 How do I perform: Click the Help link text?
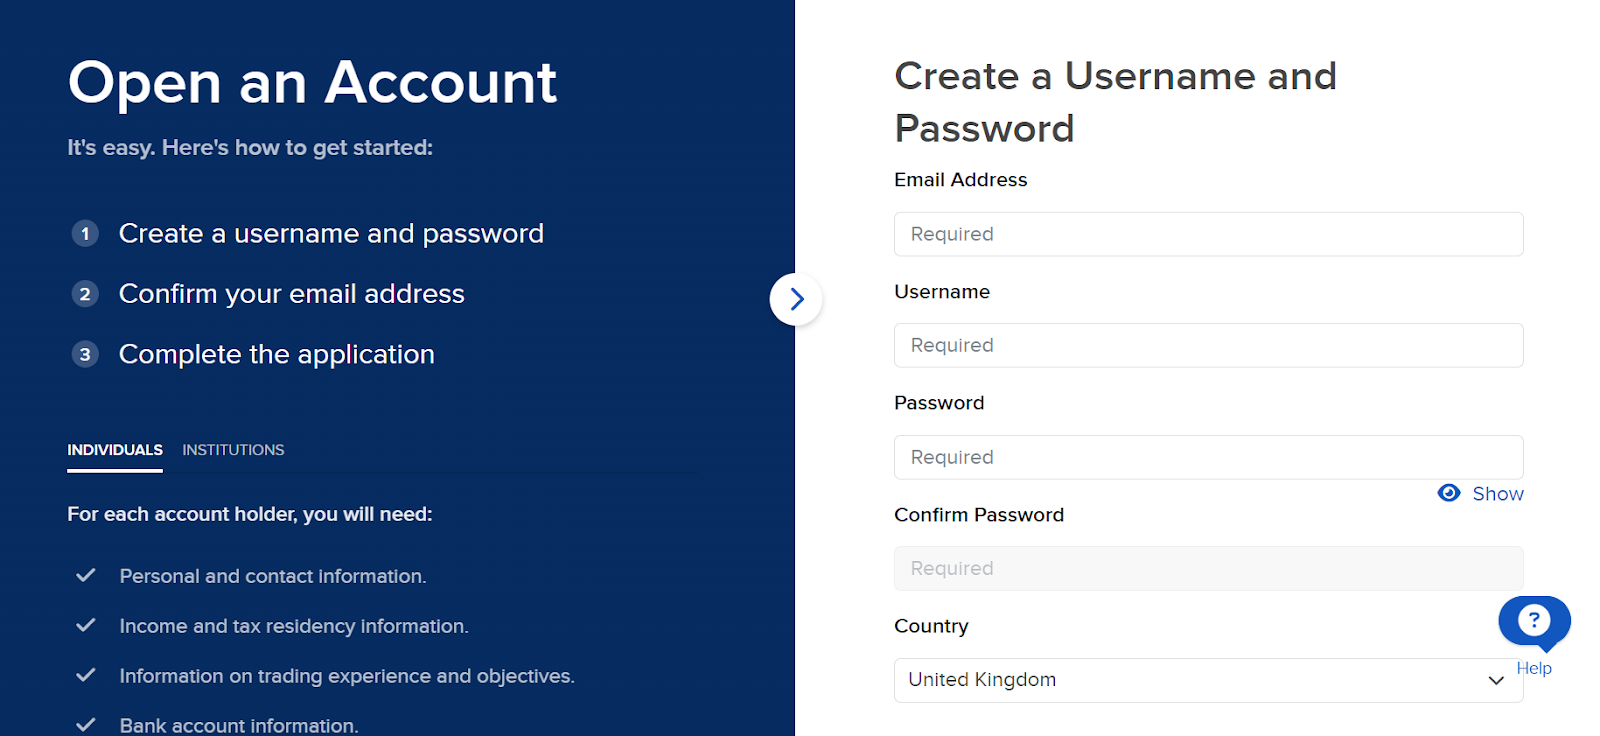(1534, 668)
